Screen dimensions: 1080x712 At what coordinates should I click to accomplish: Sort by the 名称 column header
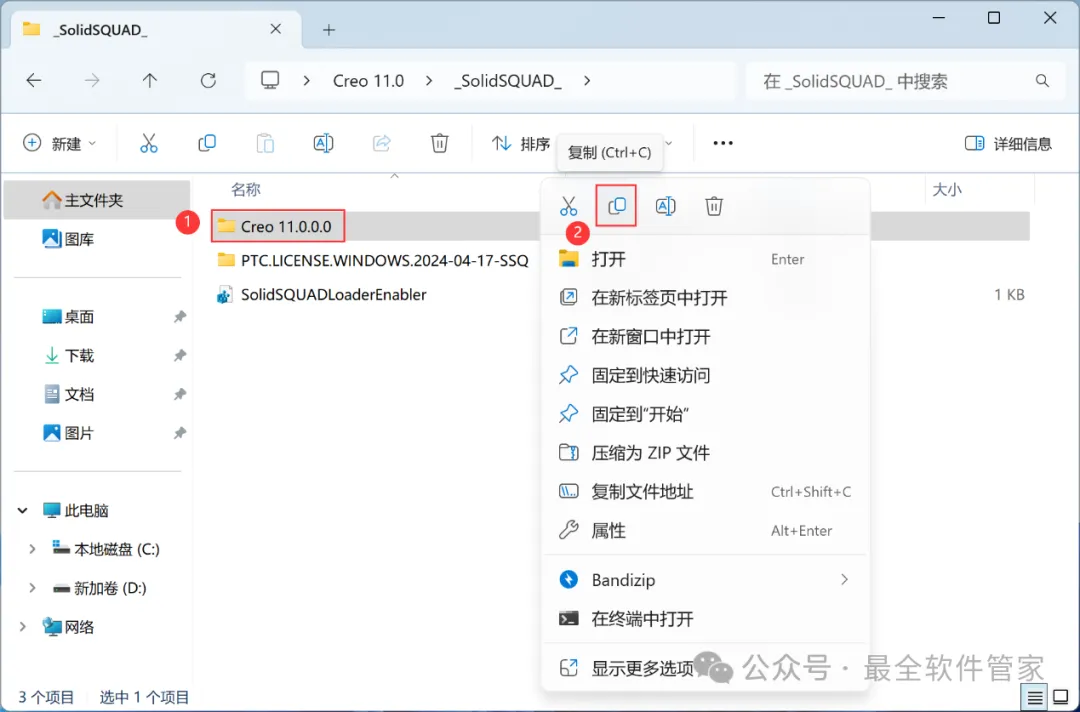[x=245, y=189]
